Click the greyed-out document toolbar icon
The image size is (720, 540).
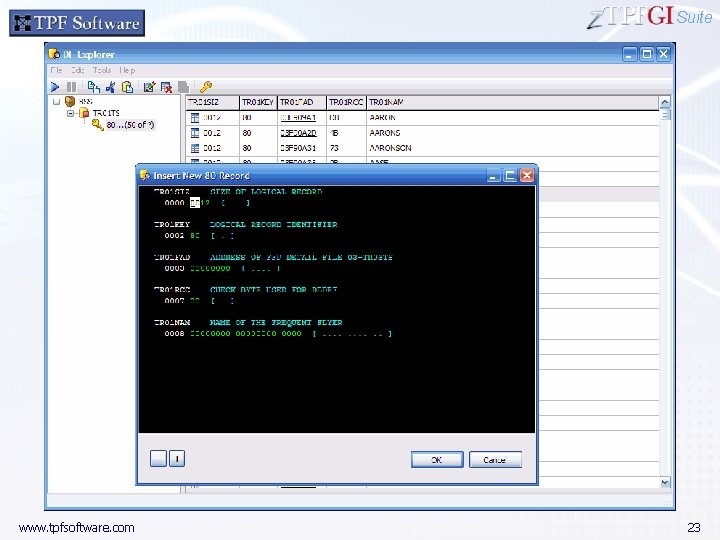(183, 87)
